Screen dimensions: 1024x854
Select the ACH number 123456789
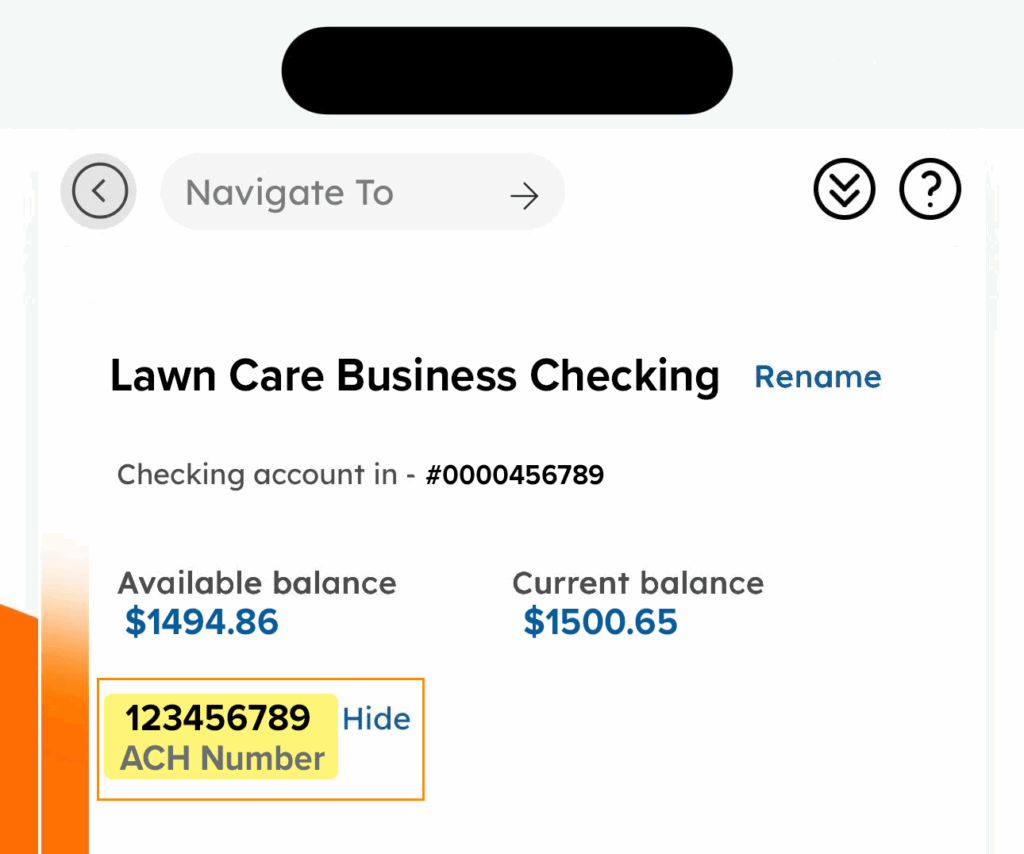pos(217,718)
